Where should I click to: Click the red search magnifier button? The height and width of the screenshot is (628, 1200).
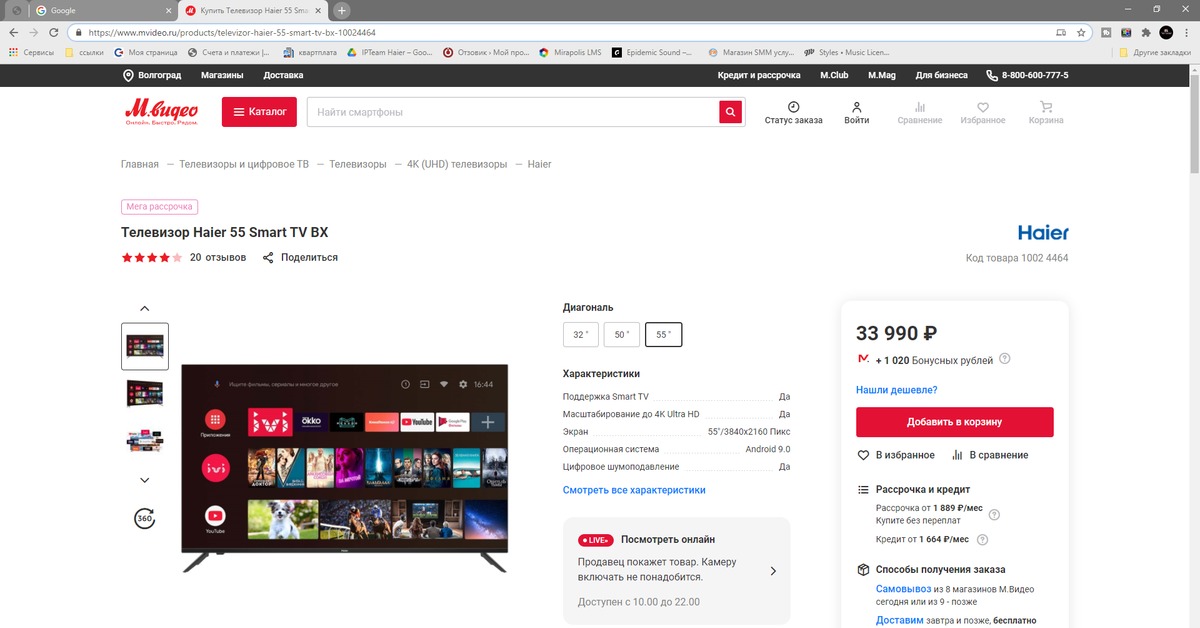[x=731, y=112]
